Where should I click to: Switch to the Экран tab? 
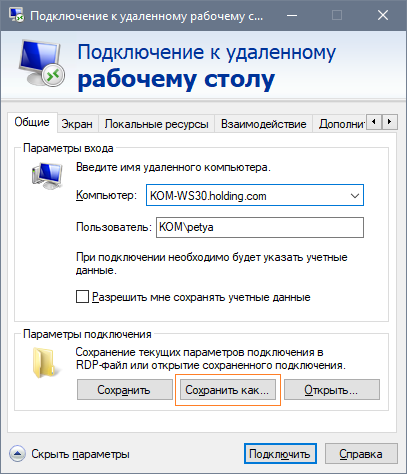click(x=77, y=124)
